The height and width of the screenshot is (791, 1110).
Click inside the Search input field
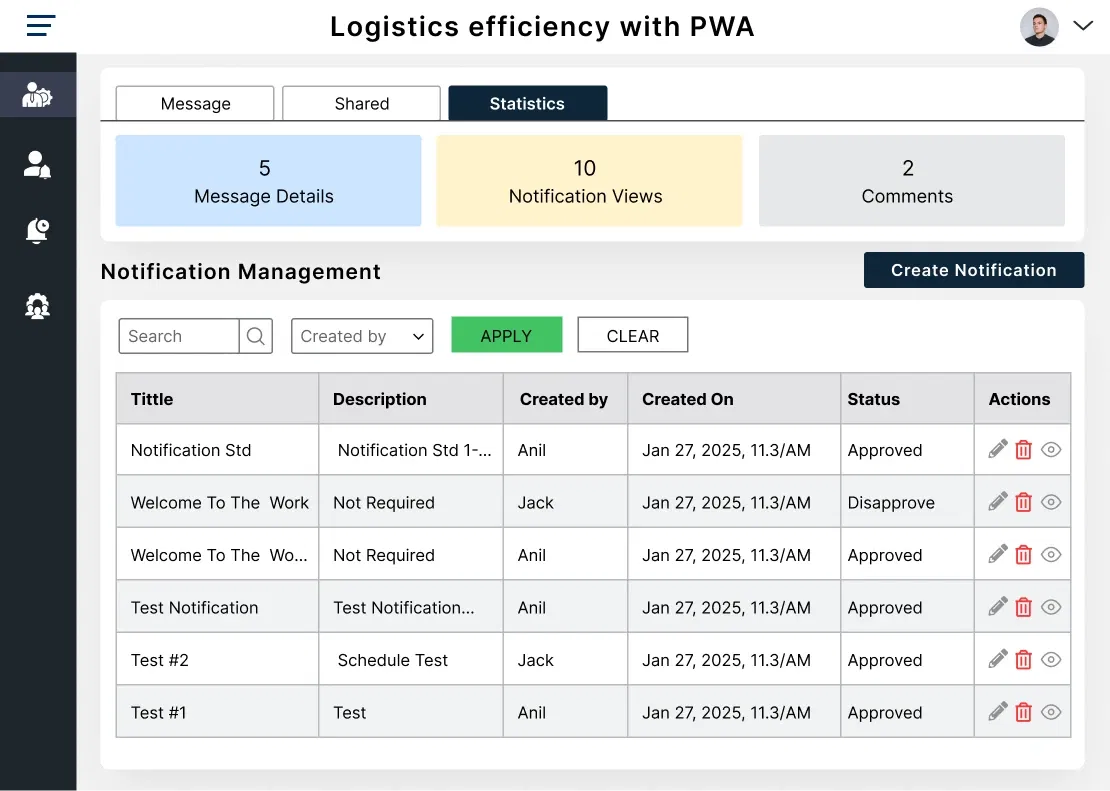tap(178, 335)
